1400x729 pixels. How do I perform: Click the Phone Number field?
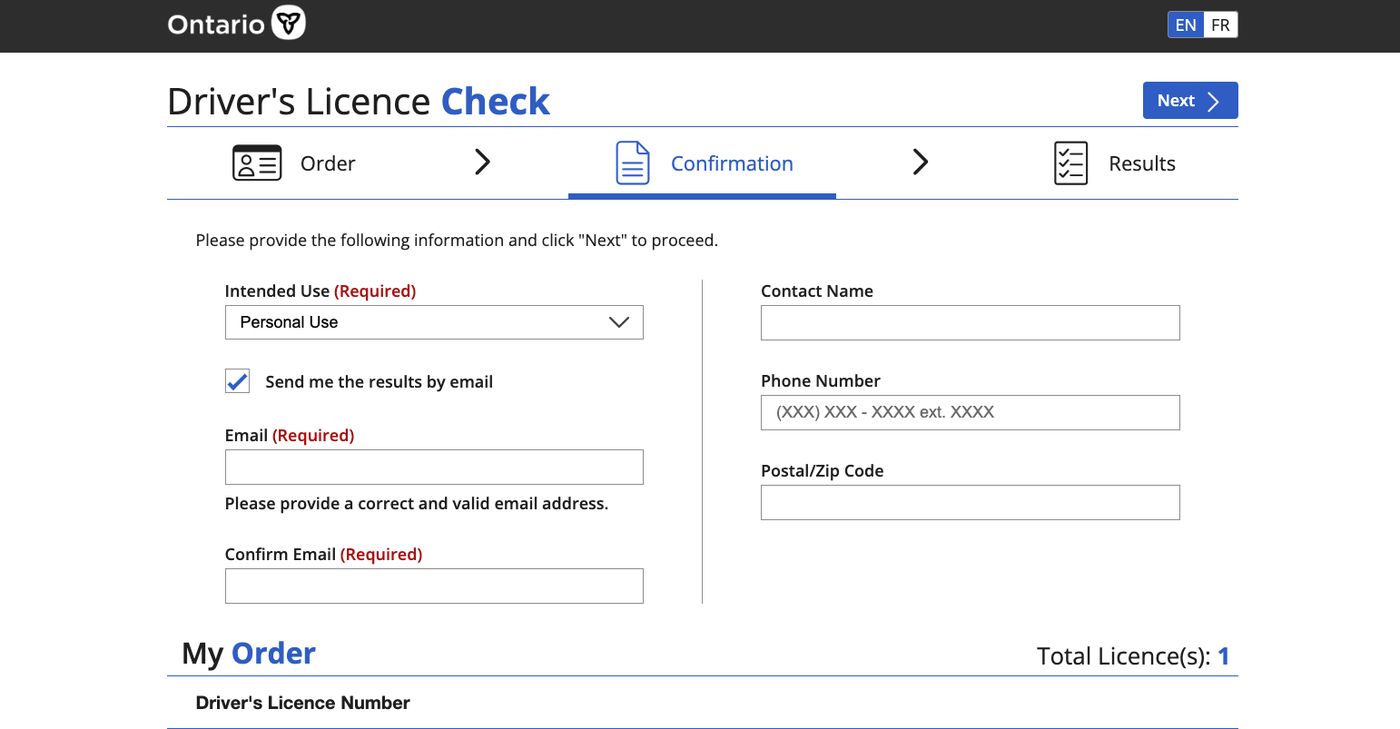click(x=970, y=412)
